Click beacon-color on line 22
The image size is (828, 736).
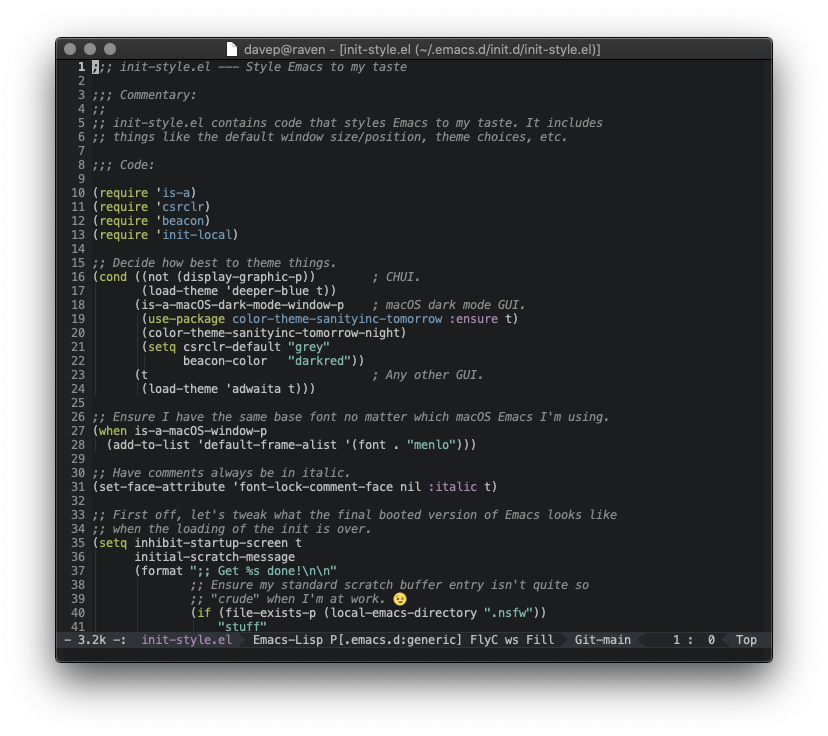225,361
